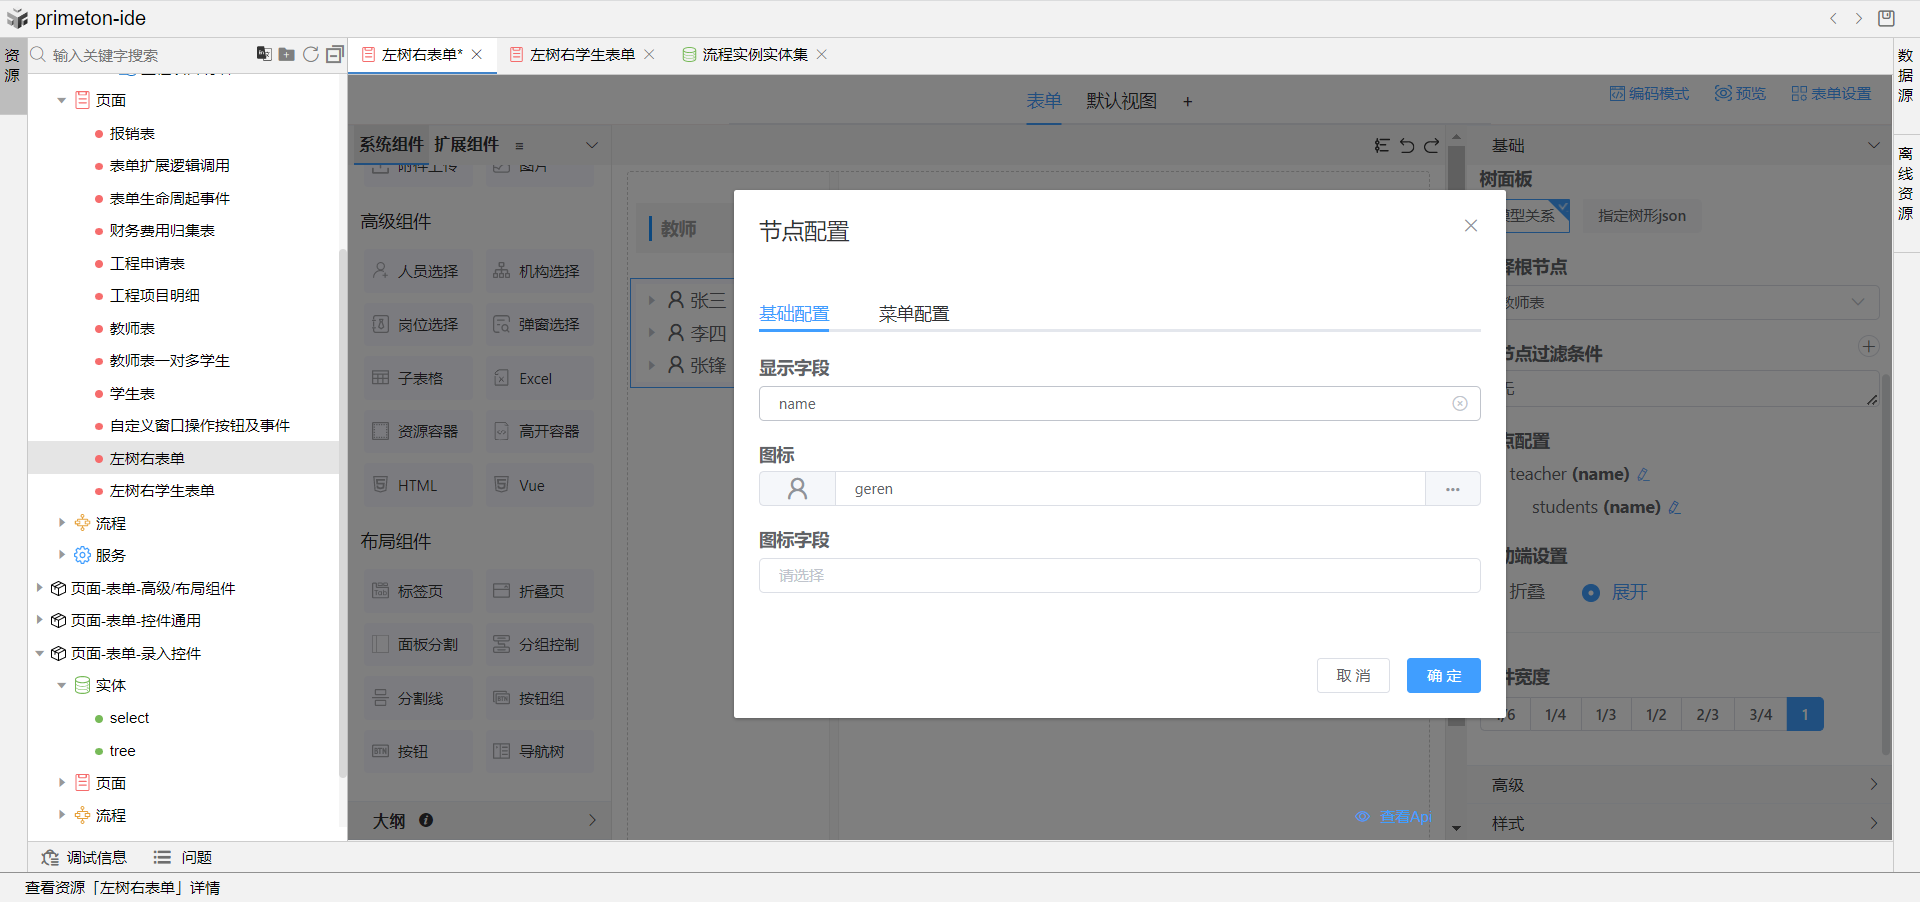Open the 左树右学生表单 editor tab

582,55
